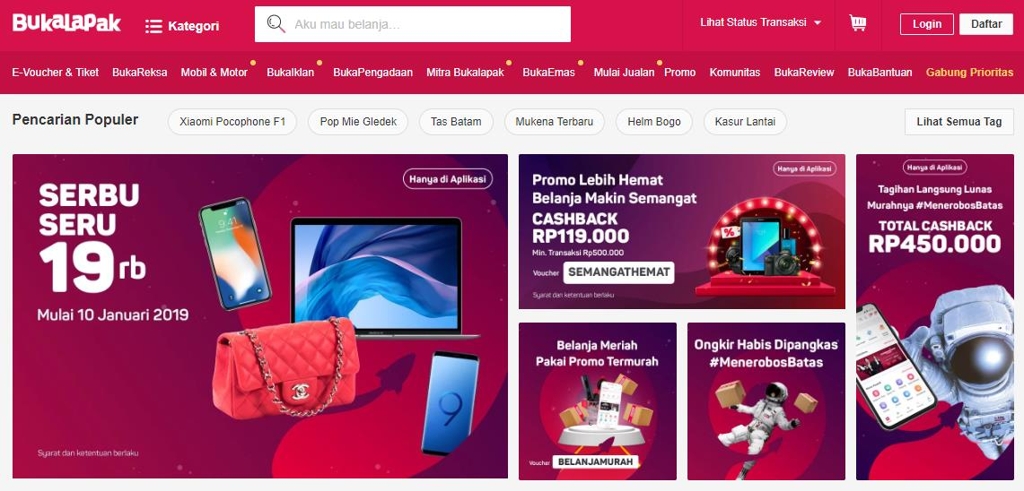Choose the Helm Bogo popular search tag
The width and height of the screenshot is (1024, 491).
point(654,121)
